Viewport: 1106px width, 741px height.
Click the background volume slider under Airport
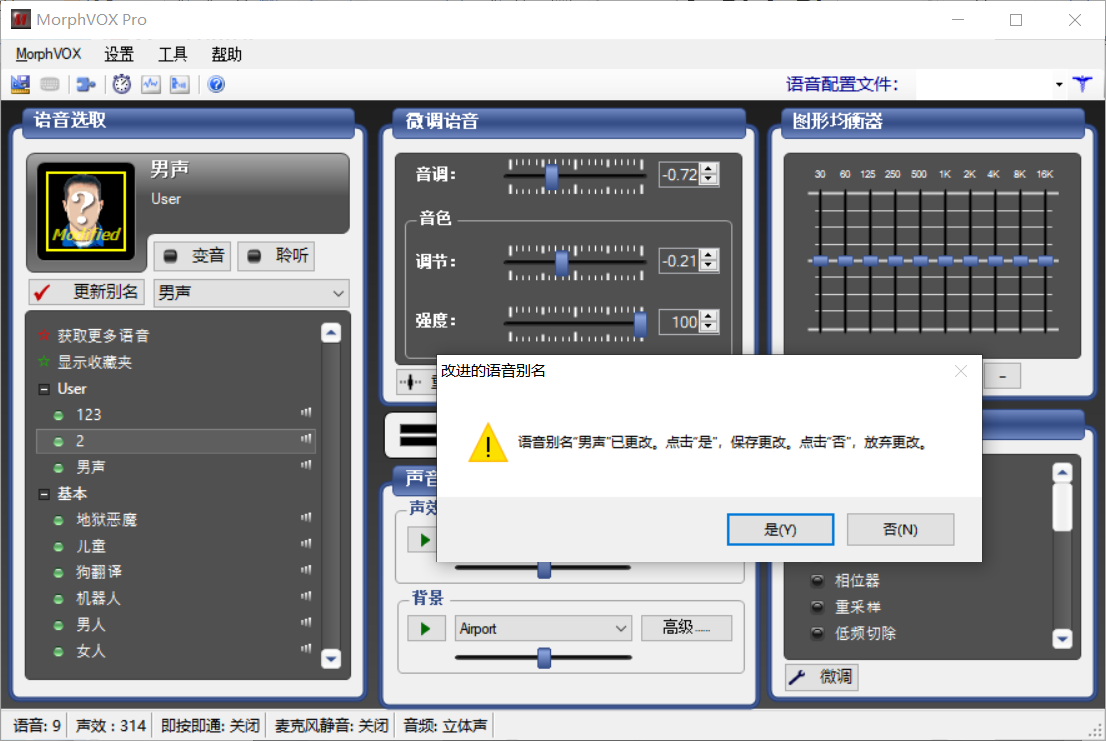(544, 658)
